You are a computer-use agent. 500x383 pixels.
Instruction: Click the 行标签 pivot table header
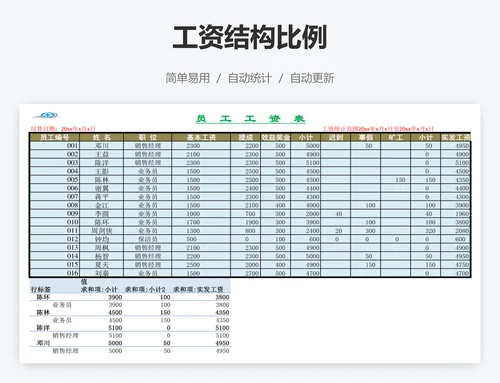tap(41, 289)
